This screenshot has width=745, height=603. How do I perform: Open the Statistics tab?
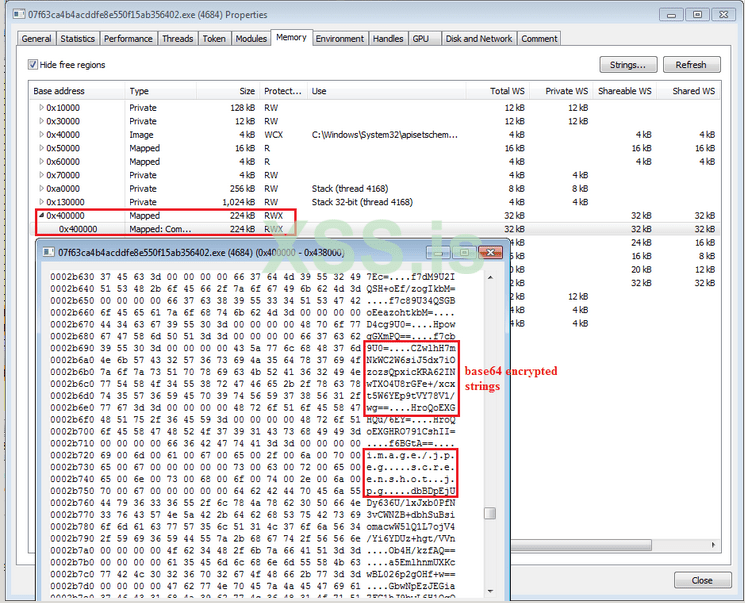click(x=77, y=39)
